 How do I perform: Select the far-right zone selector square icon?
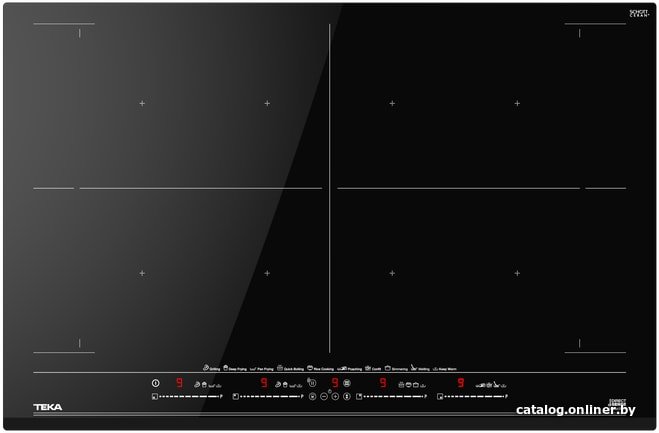[440, 396]
